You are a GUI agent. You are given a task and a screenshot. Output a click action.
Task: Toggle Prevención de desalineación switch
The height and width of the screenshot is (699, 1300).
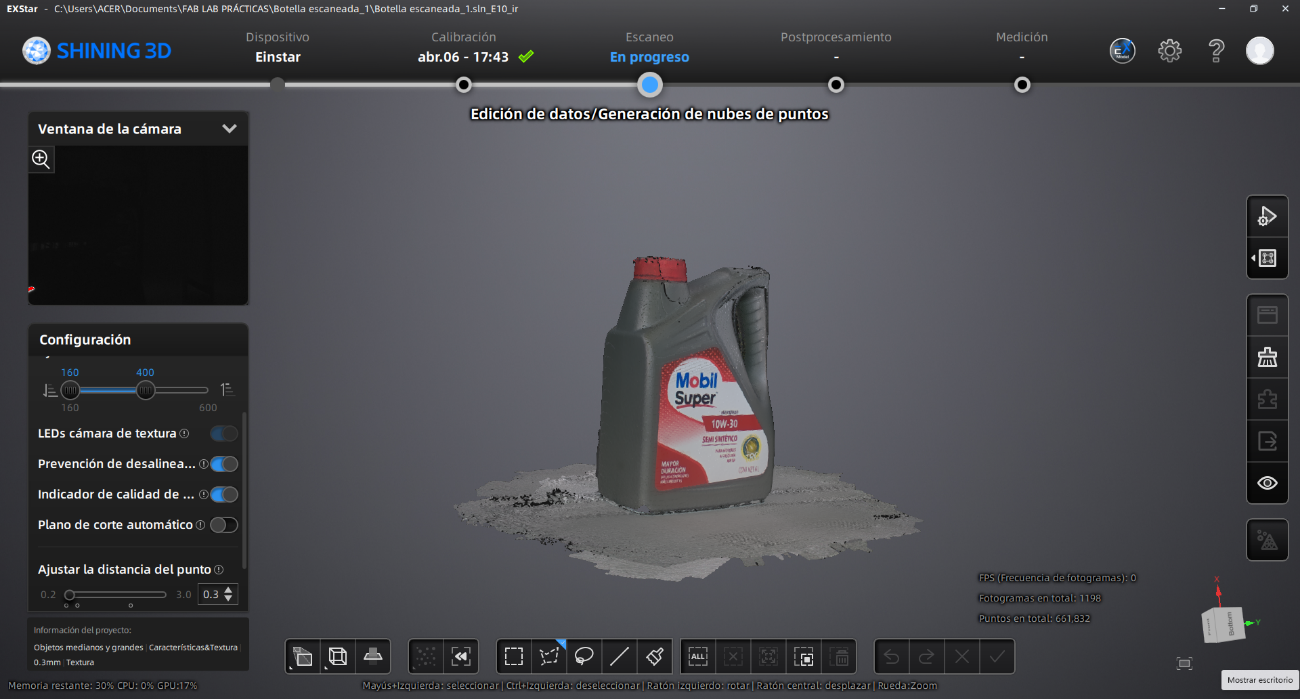[224, 464]
